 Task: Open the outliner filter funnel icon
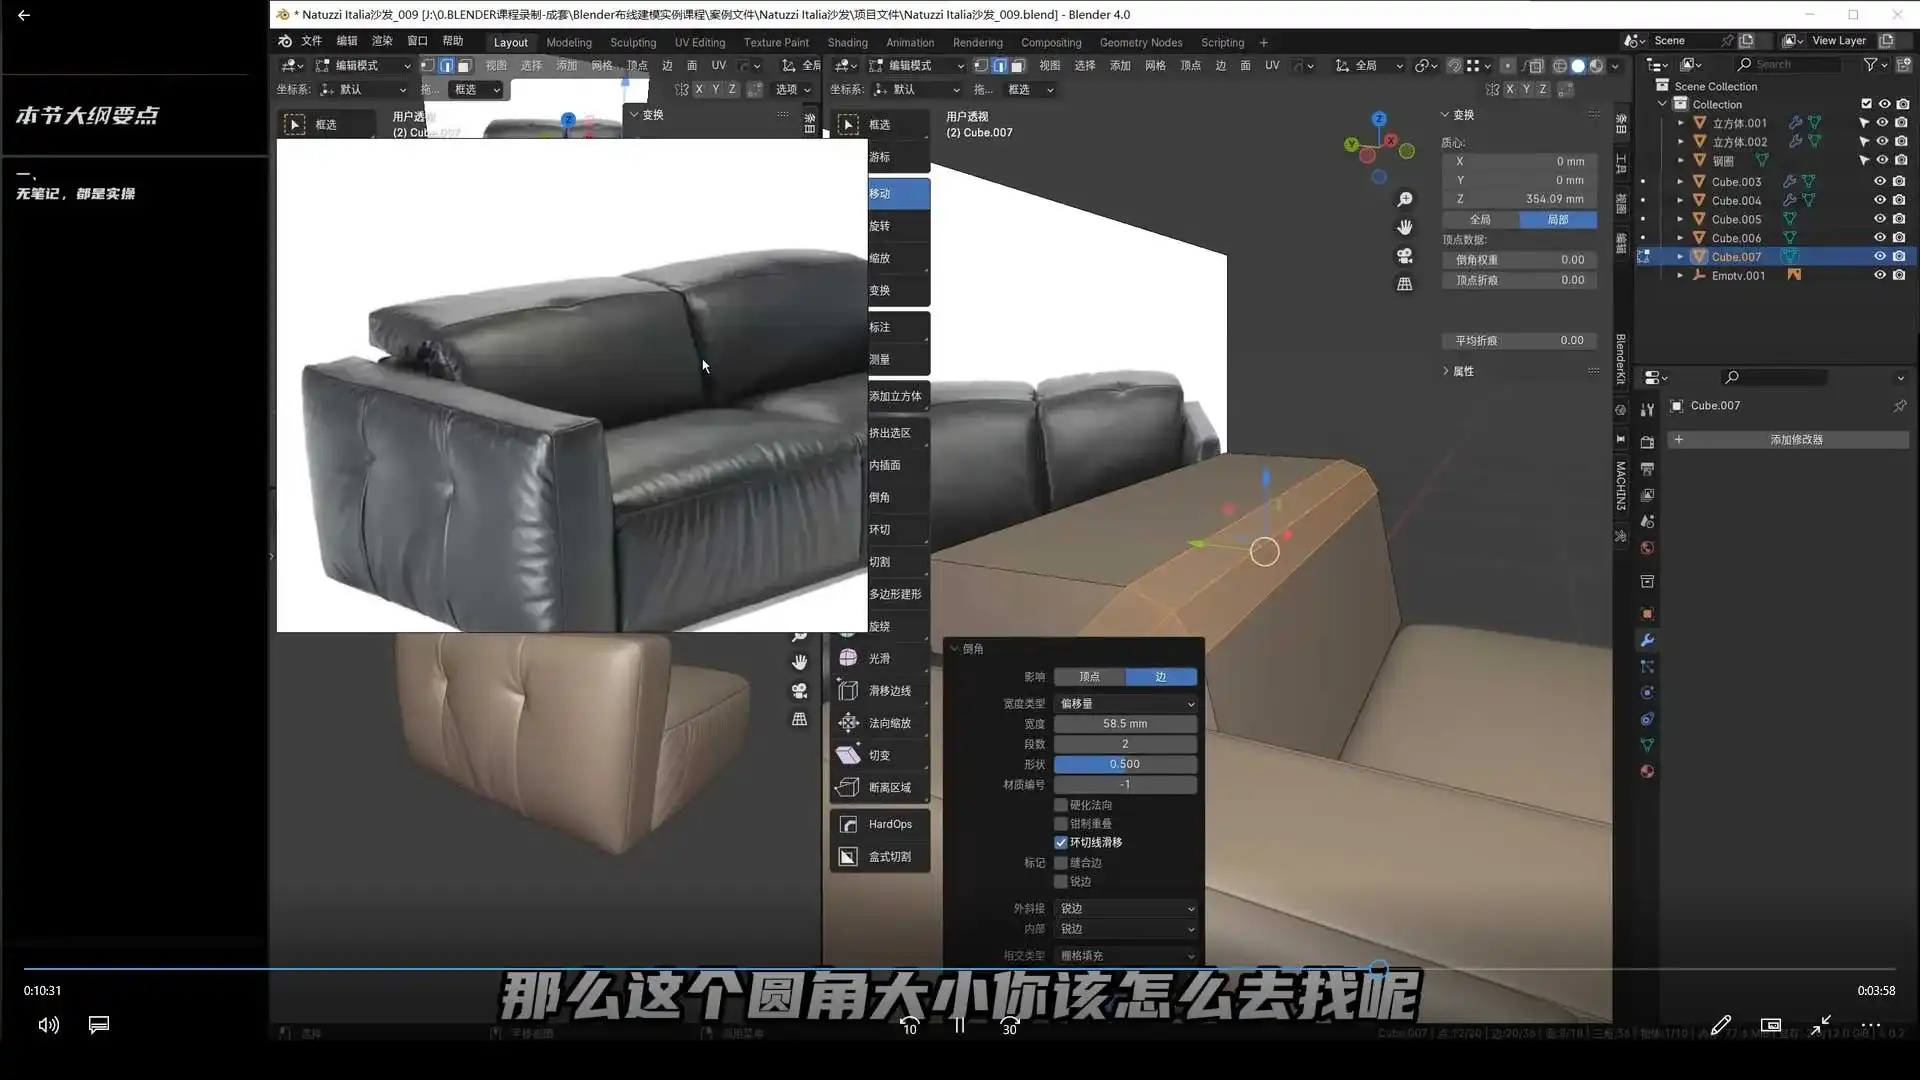click(1871, 64)
